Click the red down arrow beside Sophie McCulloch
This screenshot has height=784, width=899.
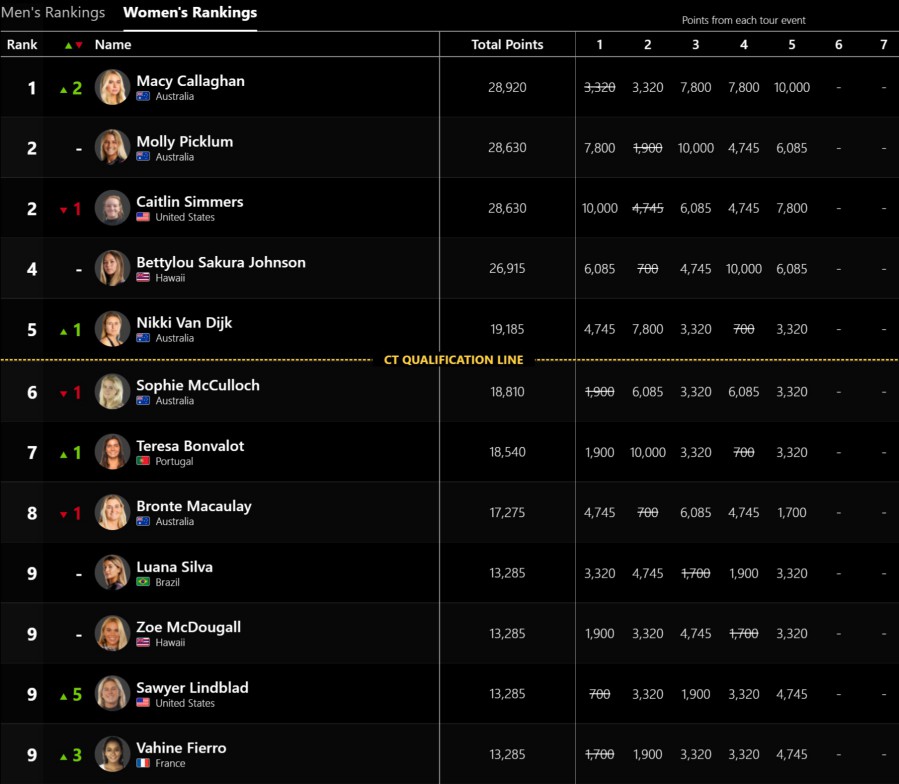click(x=64, y=394)
